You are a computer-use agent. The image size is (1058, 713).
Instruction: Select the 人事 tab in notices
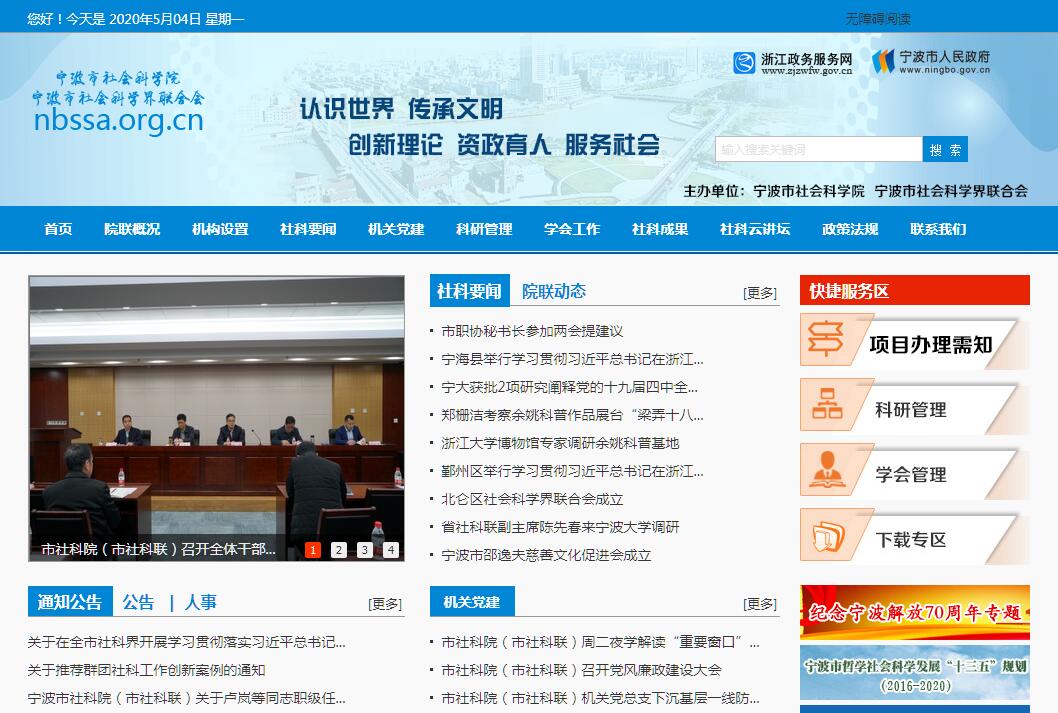(x=200, y=602)
